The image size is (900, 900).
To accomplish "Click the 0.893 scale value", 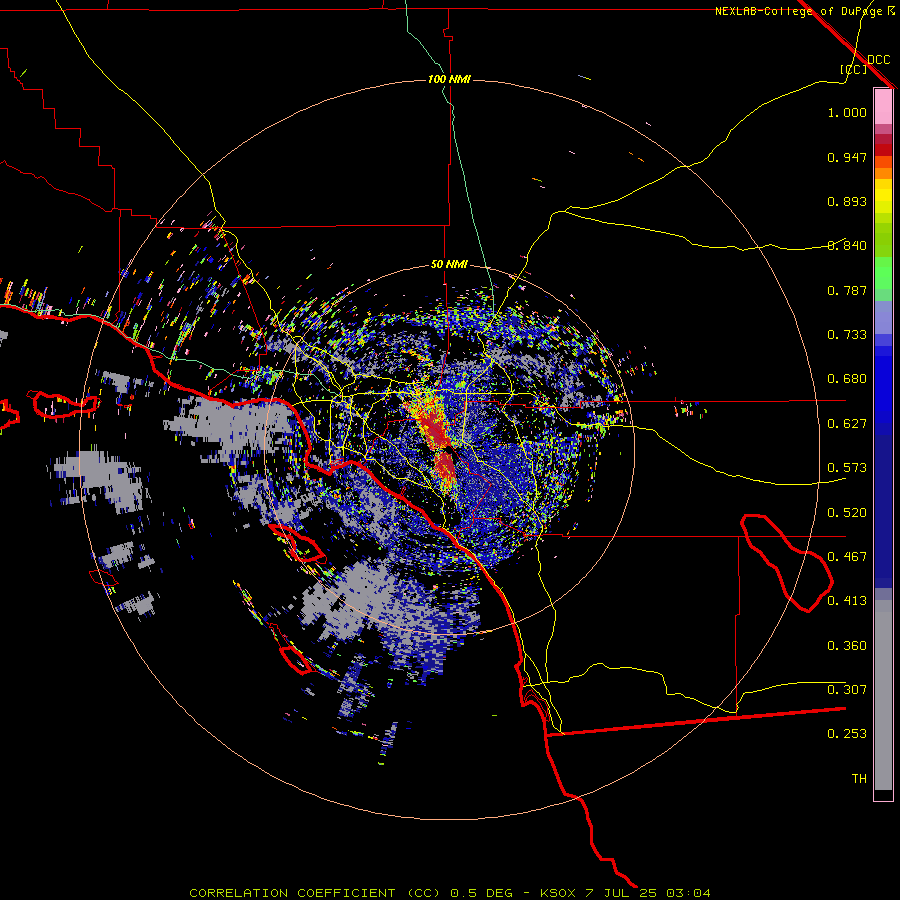I will pos(847,201).
